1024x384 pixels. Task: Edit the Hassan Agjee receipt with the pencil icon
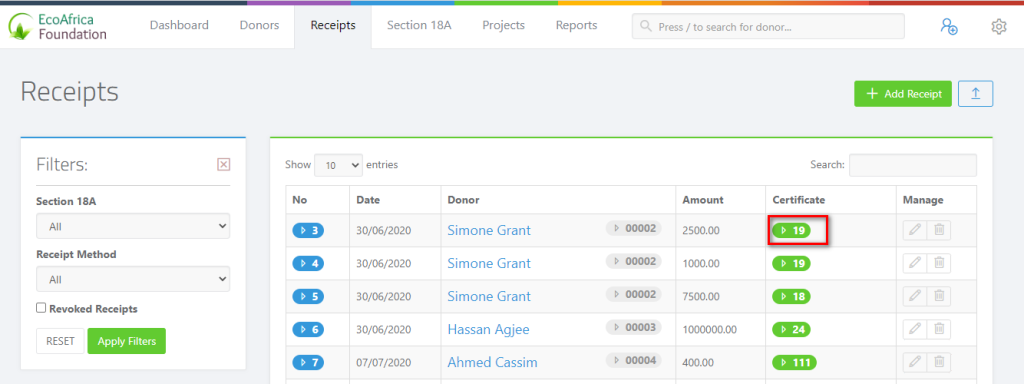(x=915, y=329)
